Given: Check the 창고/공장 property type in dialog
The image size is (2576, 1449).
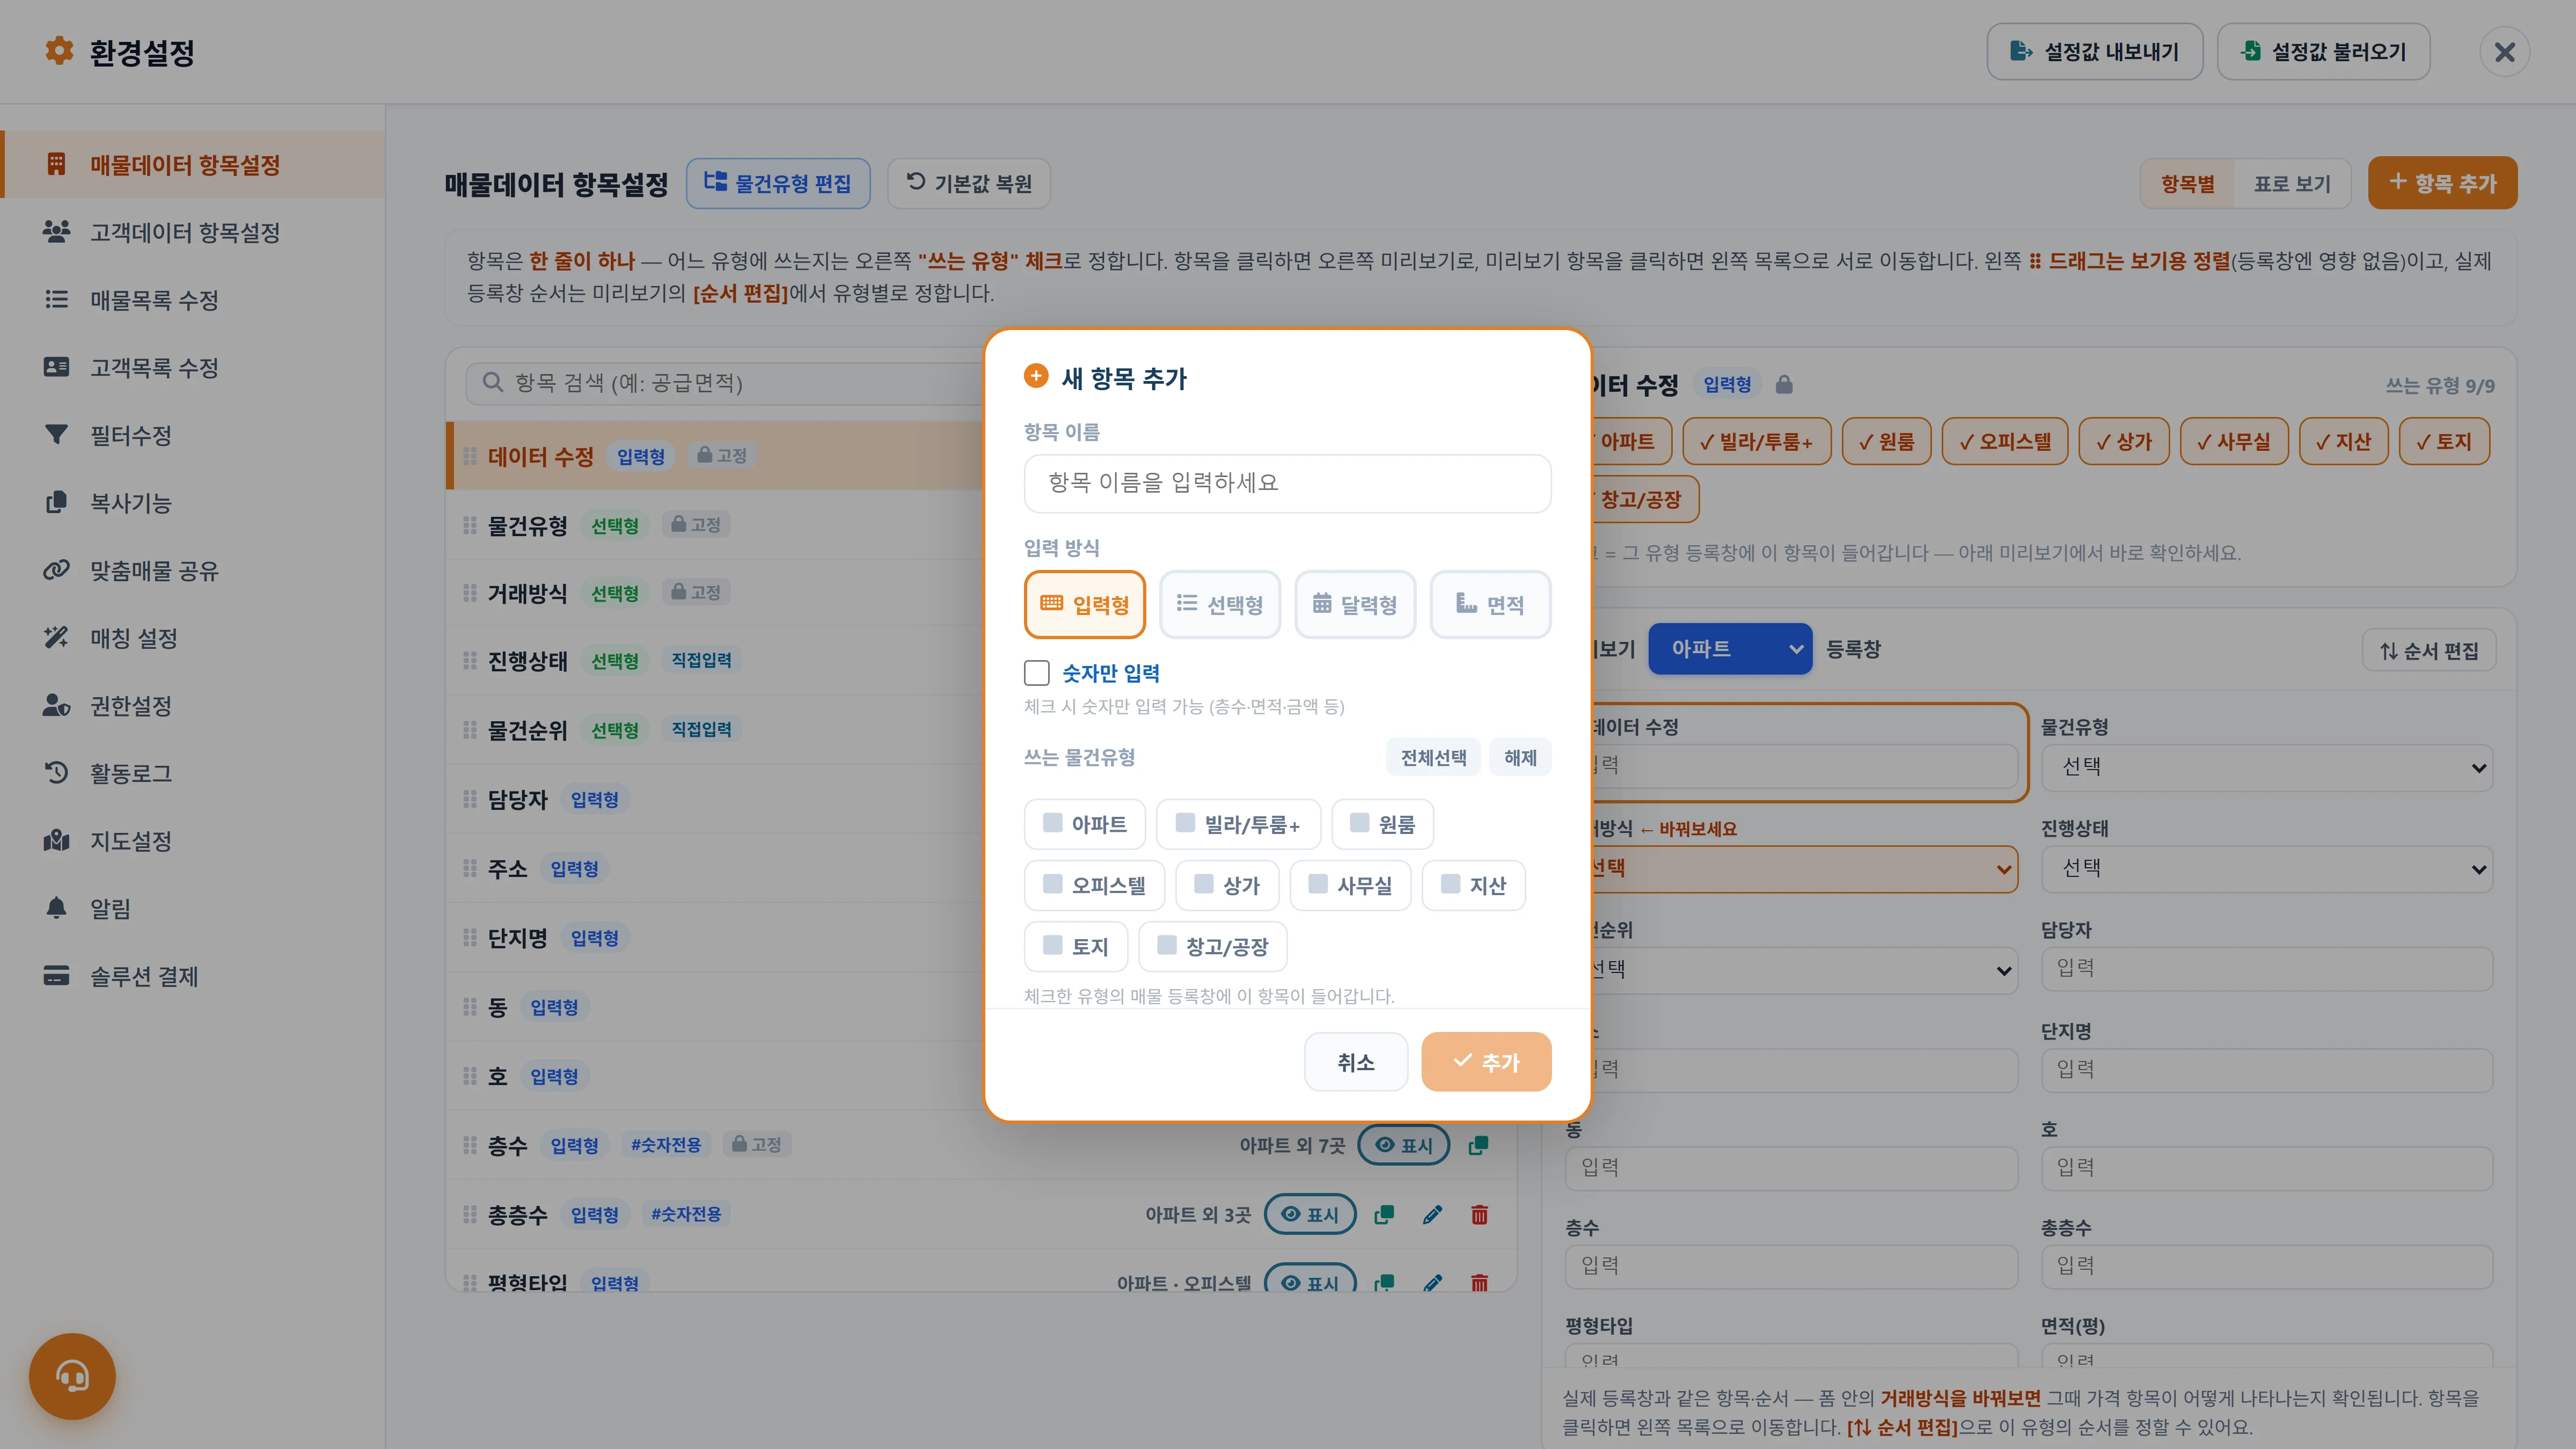Looking at the screenshot, I should pos(1212,946).
